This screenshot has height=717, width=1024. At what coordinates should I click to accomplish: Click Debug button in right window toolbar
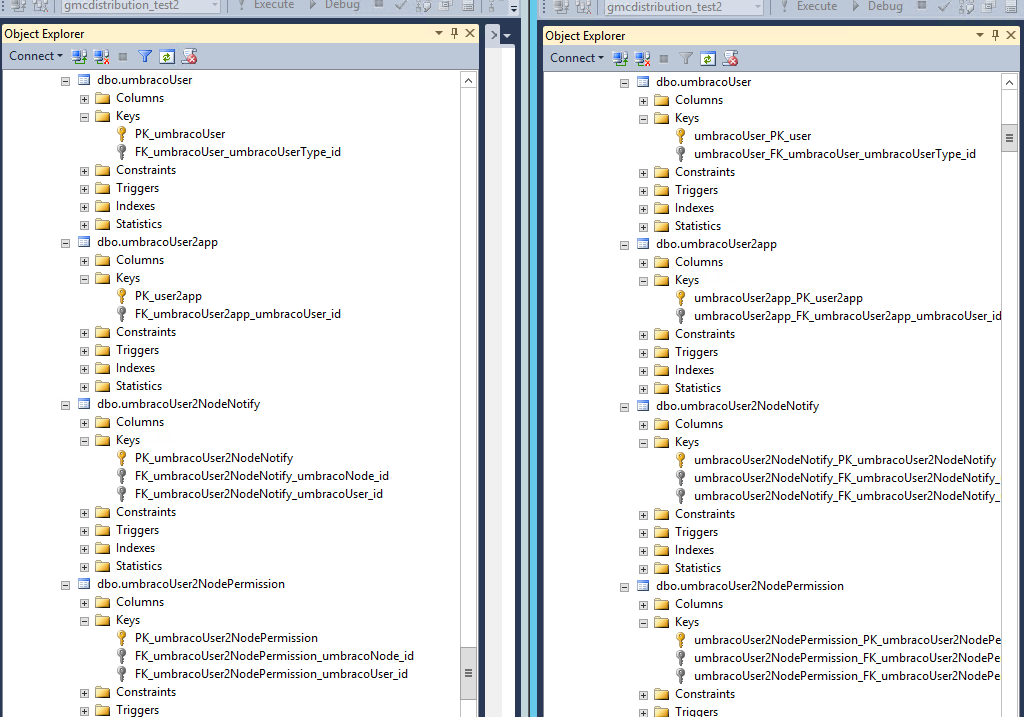878,7
